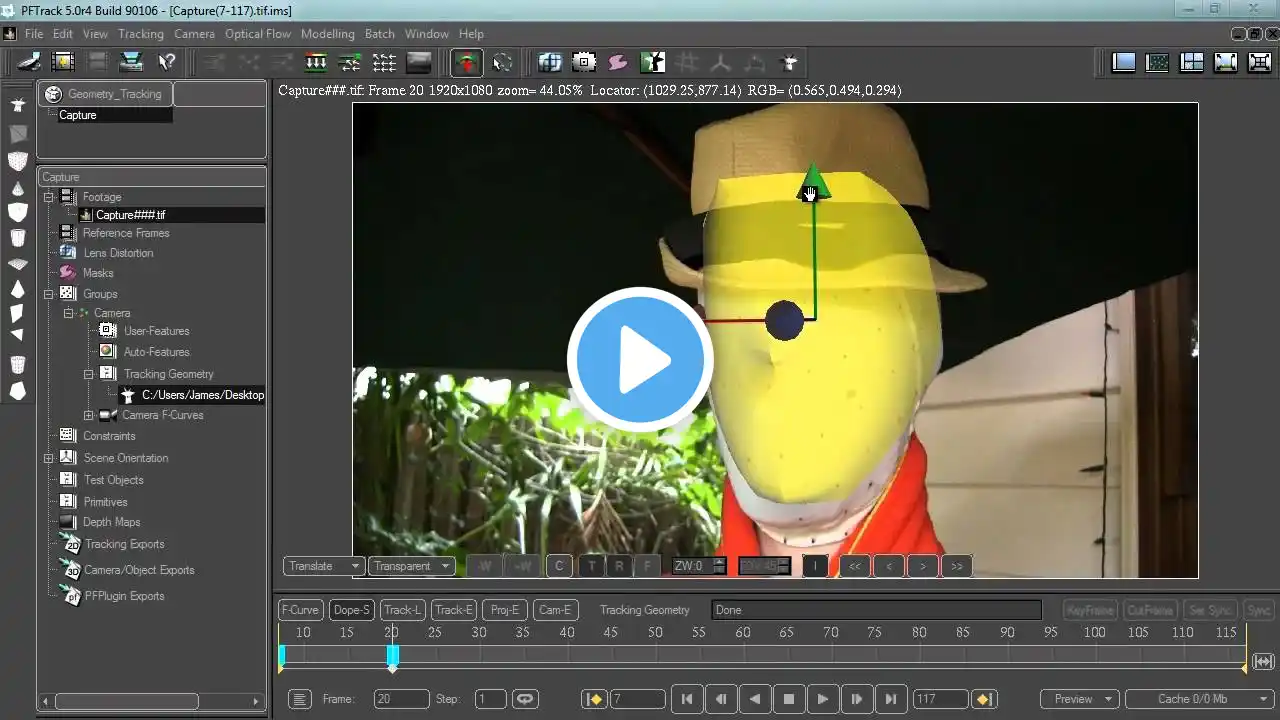Toggle the -W wireframe button
The height and width of the screenshot is (720, 1280).
pyautogui.click(x=484, y=566)
